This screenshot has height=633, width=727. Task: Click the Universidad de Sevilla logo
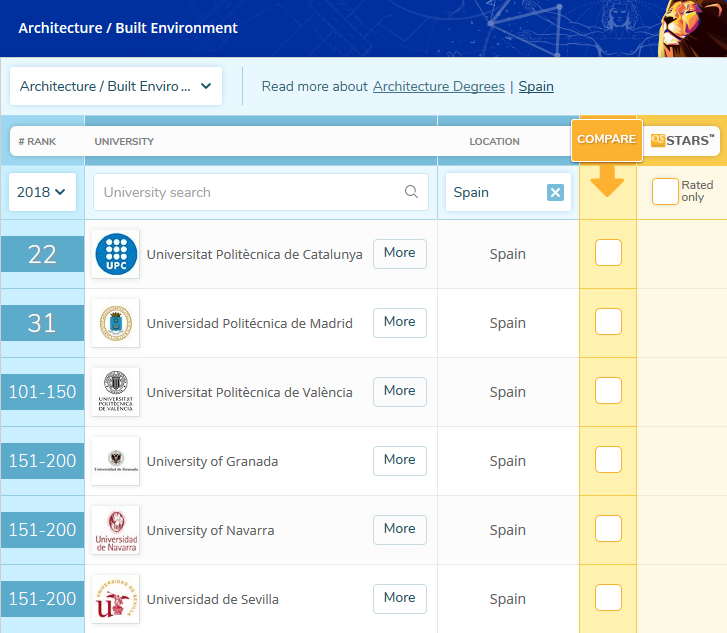click(x=116, y=599)
